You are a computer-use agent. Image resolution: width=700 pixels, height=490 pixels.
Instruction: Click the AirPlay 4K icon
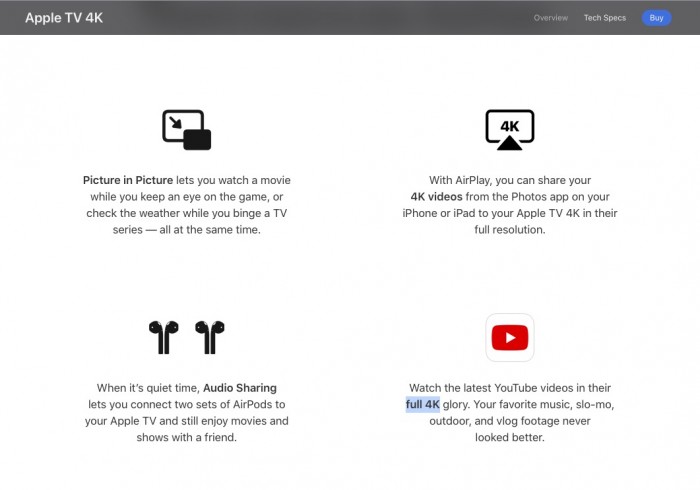pos(510,130)
